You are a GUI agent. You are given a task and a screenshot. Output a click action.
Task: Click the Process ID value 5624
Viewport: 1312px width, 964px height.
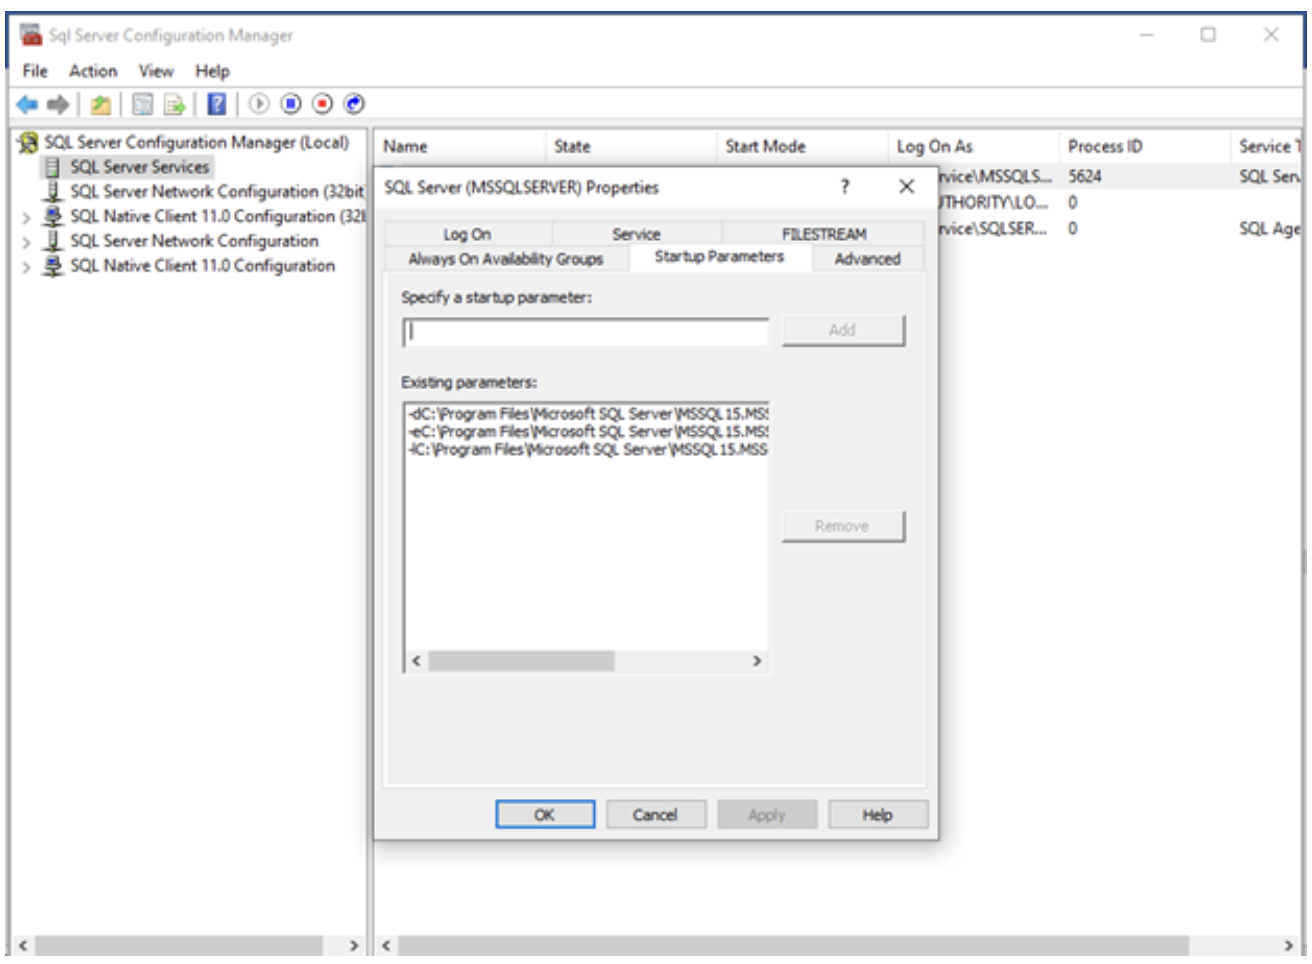tap(1085, 177)
